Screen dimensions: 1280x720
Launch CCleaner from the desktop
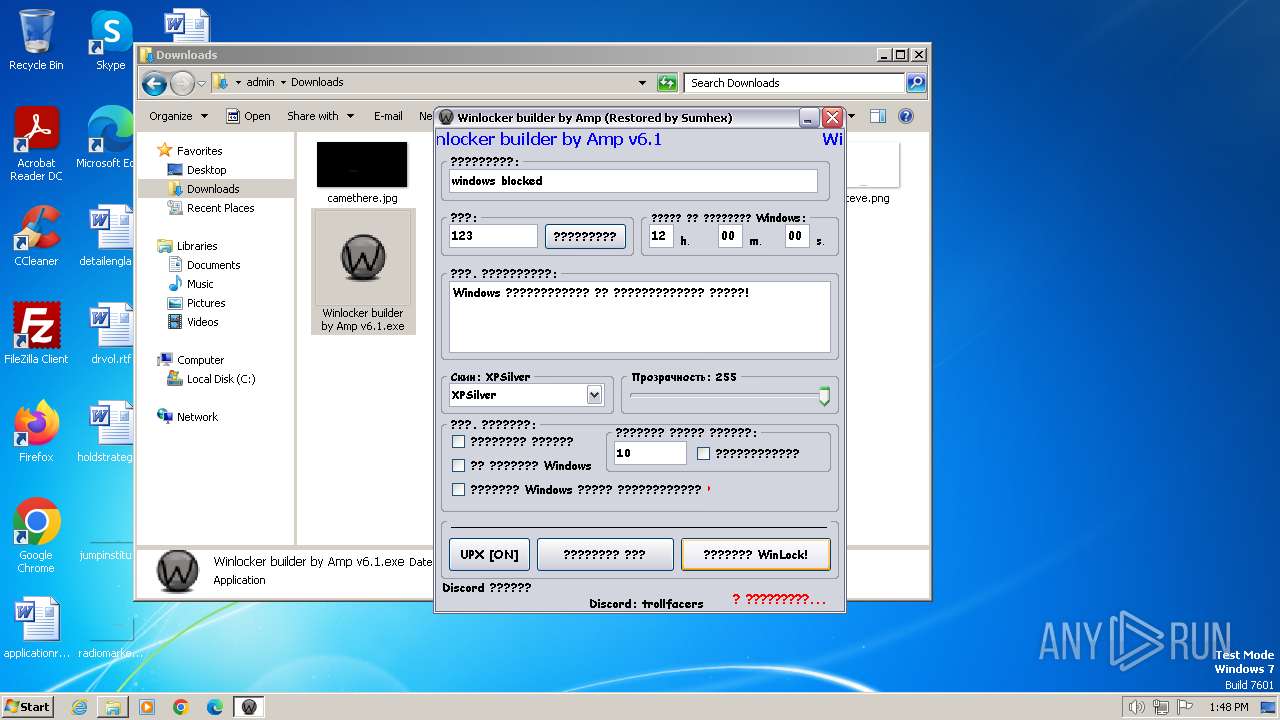36,236
